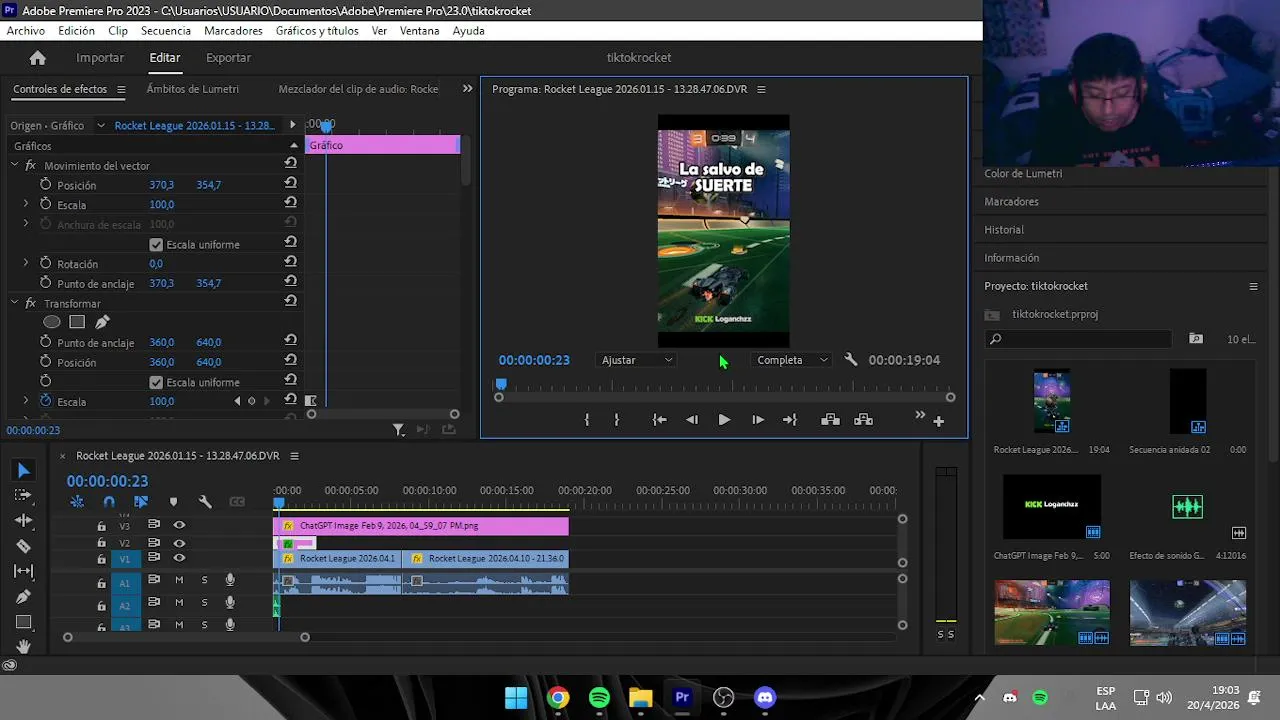
Task: Step forward one frame
Action: coord(758,420)
